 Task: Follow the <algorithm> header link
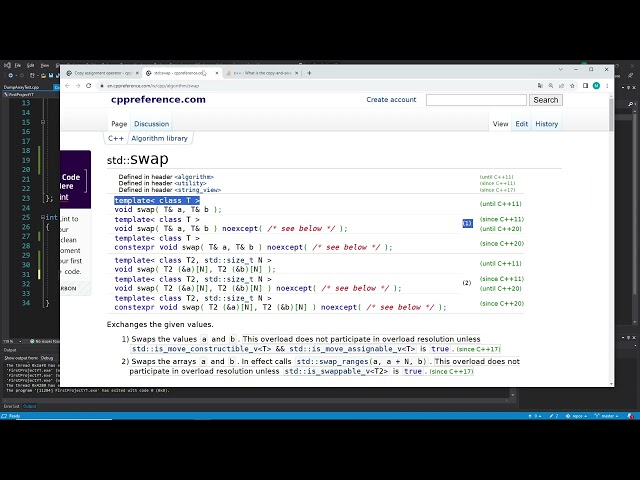pyautogui.click(x=194, y=177)
